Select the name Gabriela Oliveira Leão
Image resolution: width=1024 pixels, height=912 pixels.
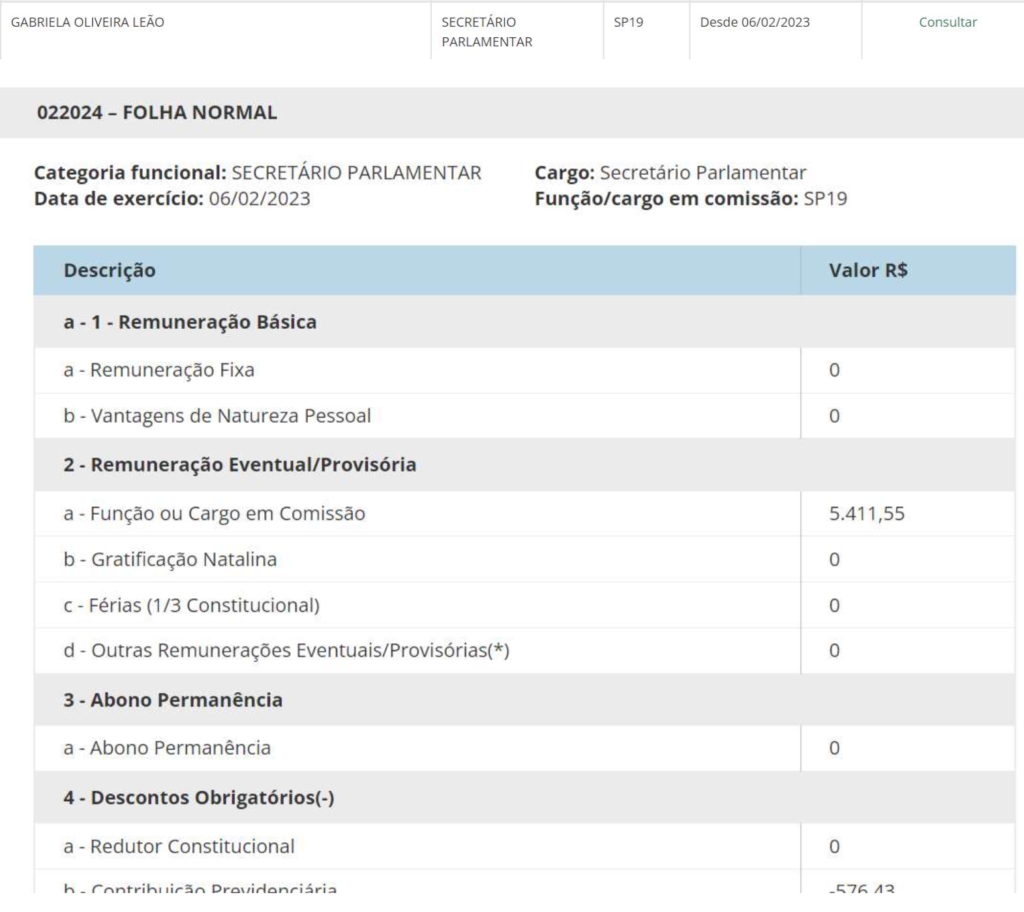click(87, 22)
